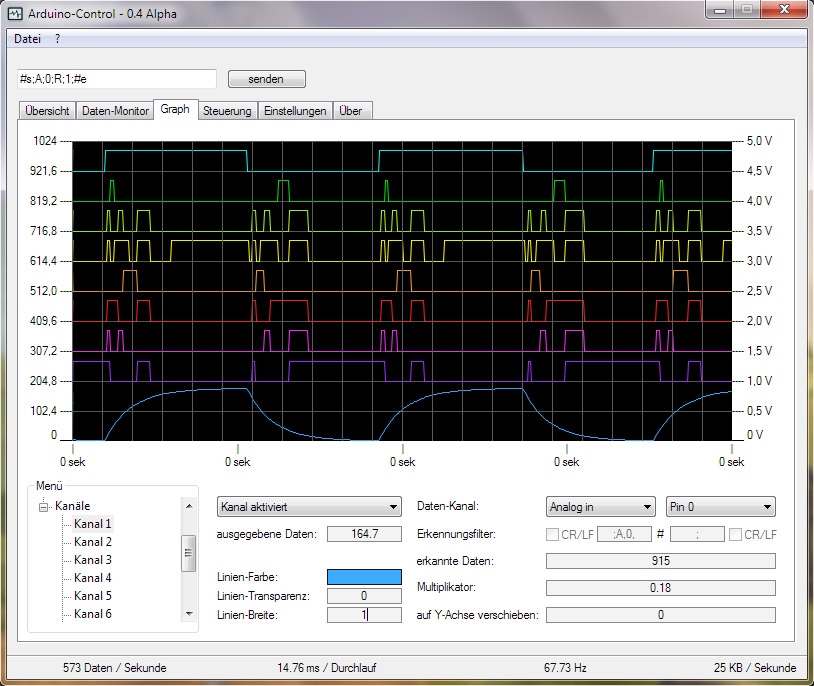This screenshot has height=686, width=814.
Task: Switch to the Übersicht tab
Action: [47, 111]
